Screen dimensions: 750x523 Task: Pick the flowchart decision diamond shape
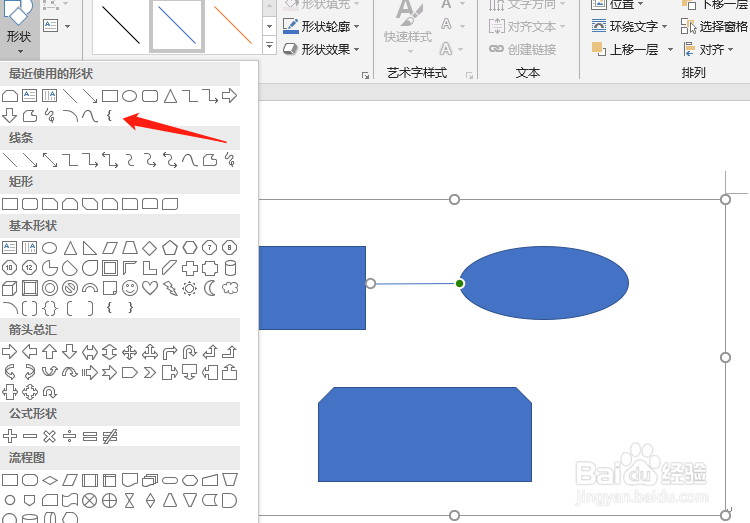50,480
